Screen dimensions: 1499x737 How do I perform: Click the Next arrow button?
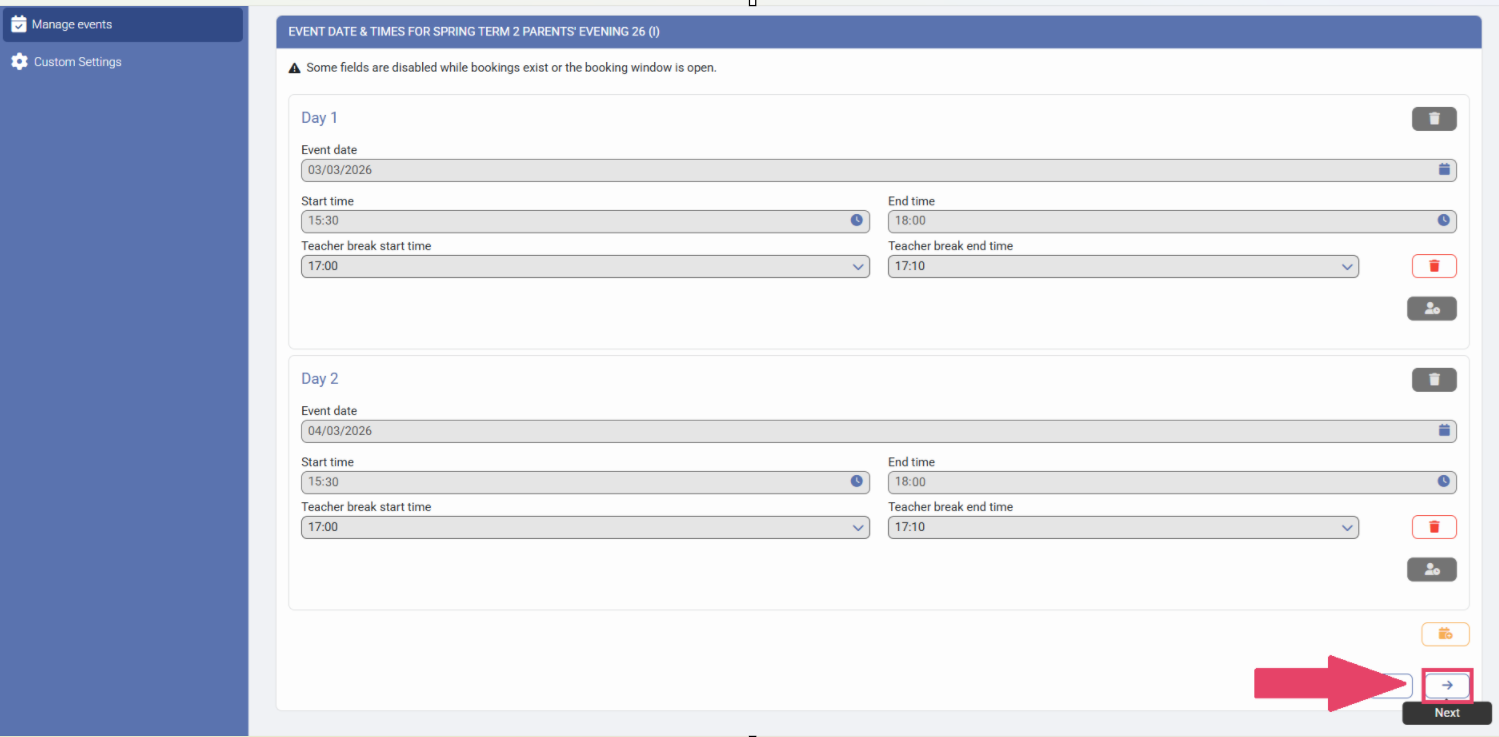click(1446, 685)
